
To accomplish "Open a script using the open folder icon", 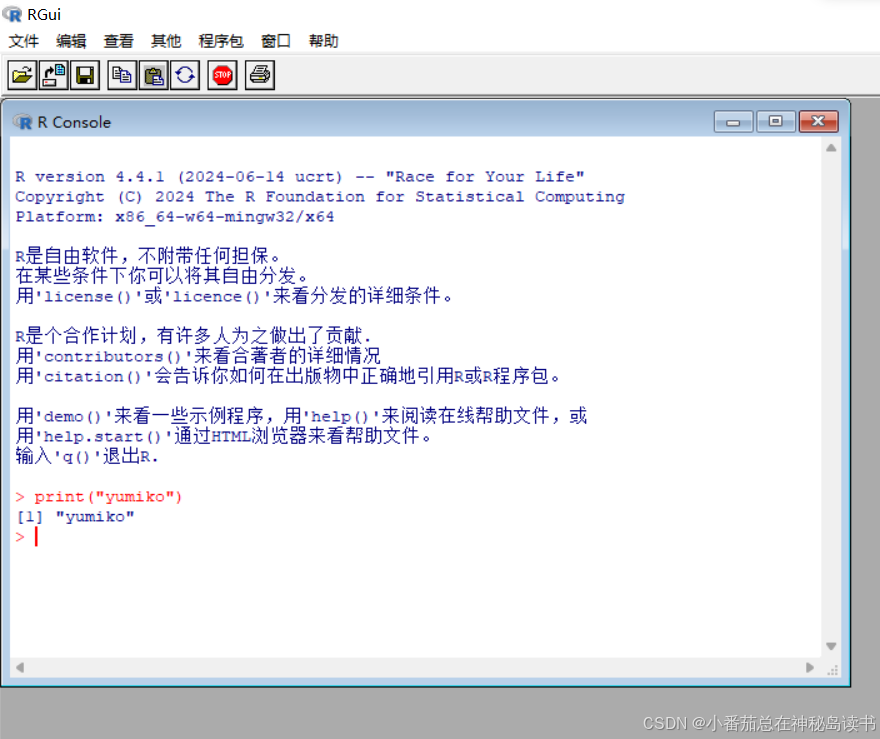I will pos(22,74).
